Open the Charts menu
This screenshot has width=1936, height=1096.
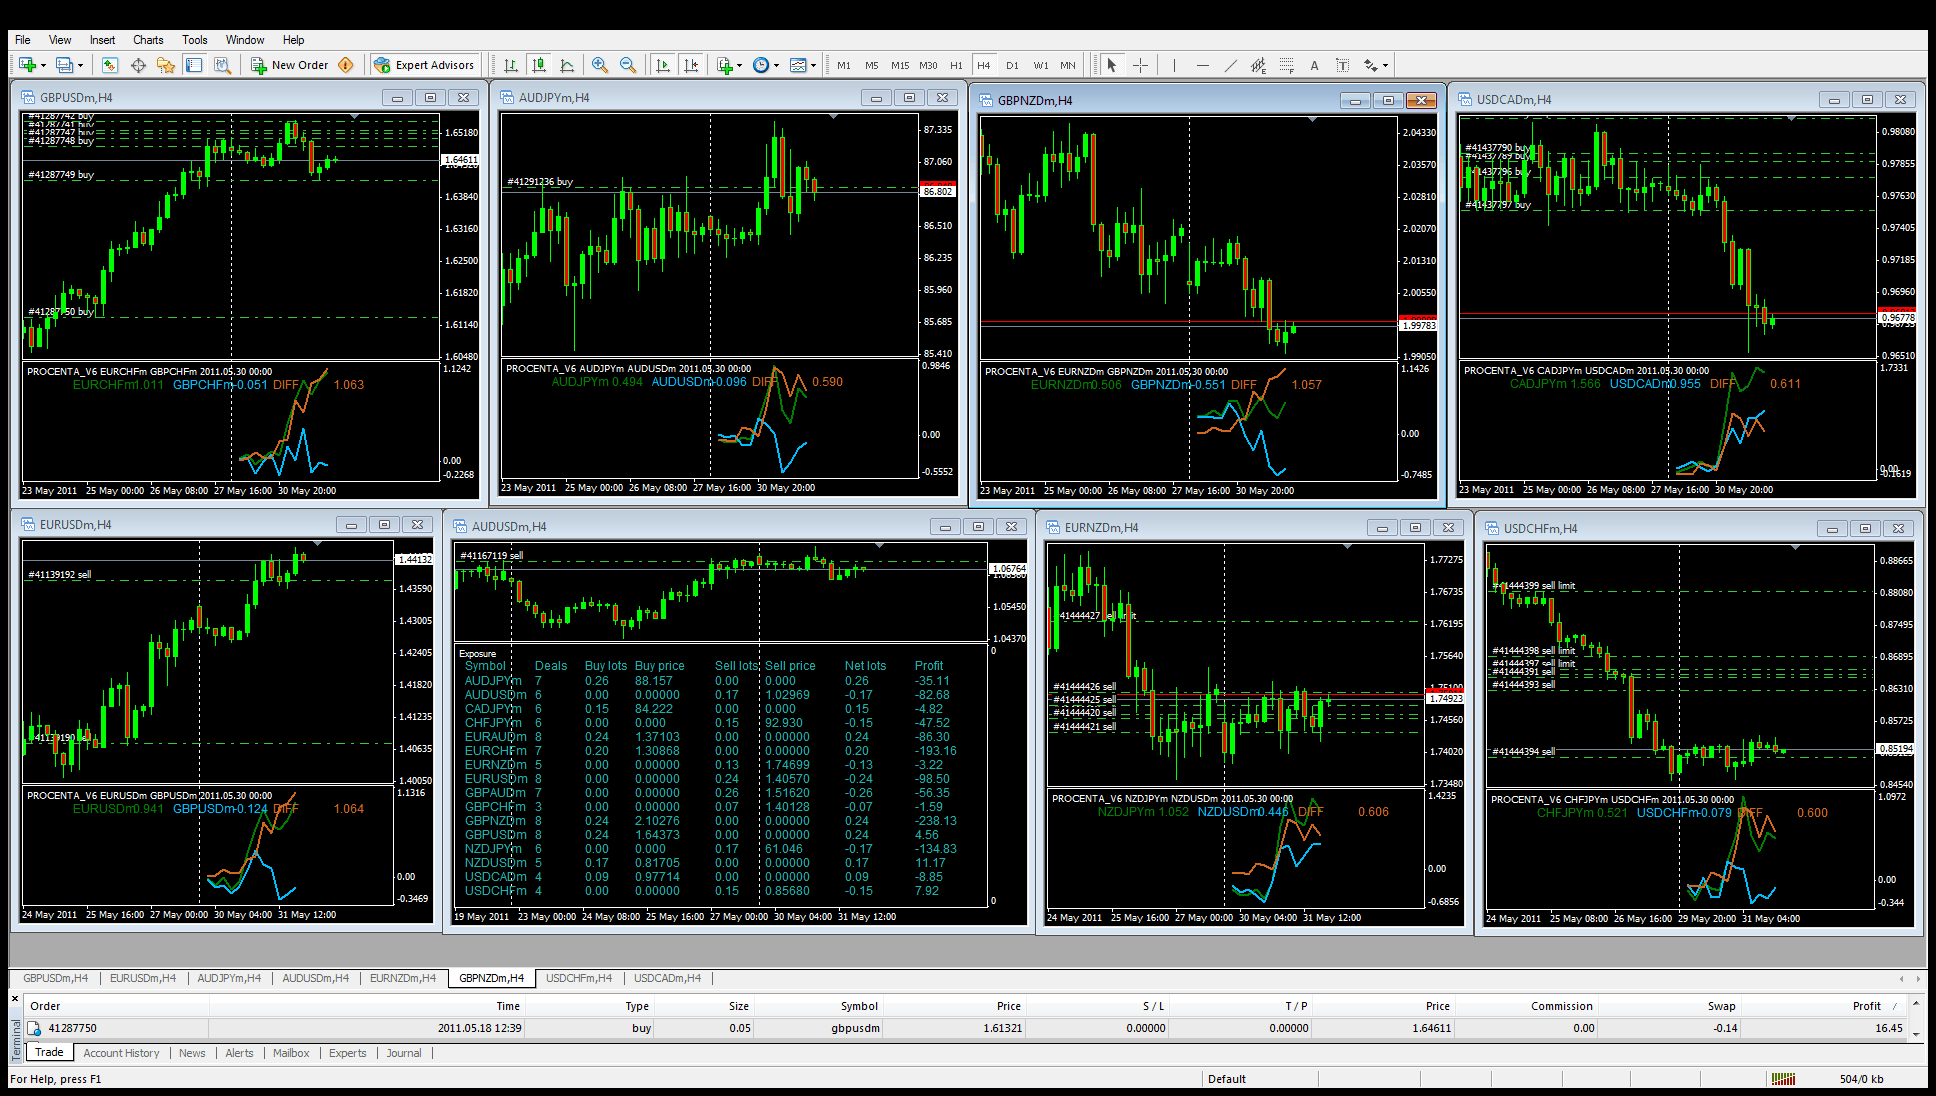click(148, 40)
